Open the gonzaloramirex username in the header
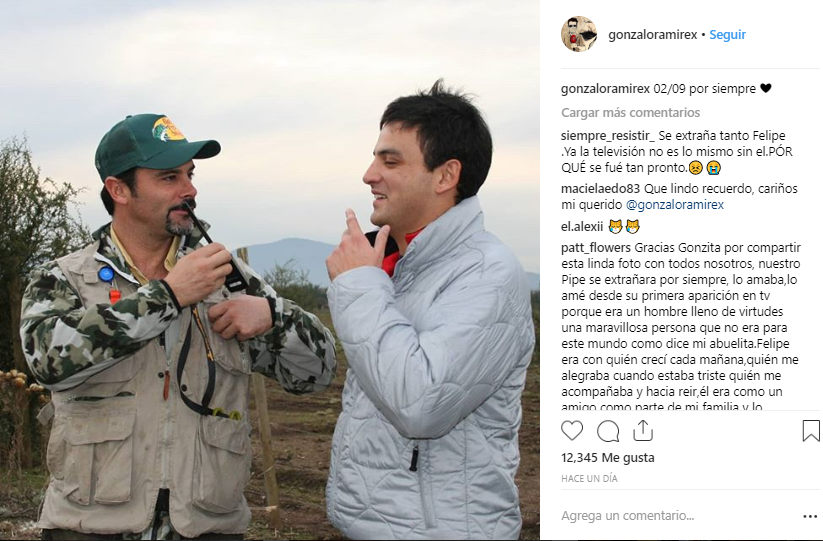The width and height of the screenshot is (823, 541). click(654, 34)
